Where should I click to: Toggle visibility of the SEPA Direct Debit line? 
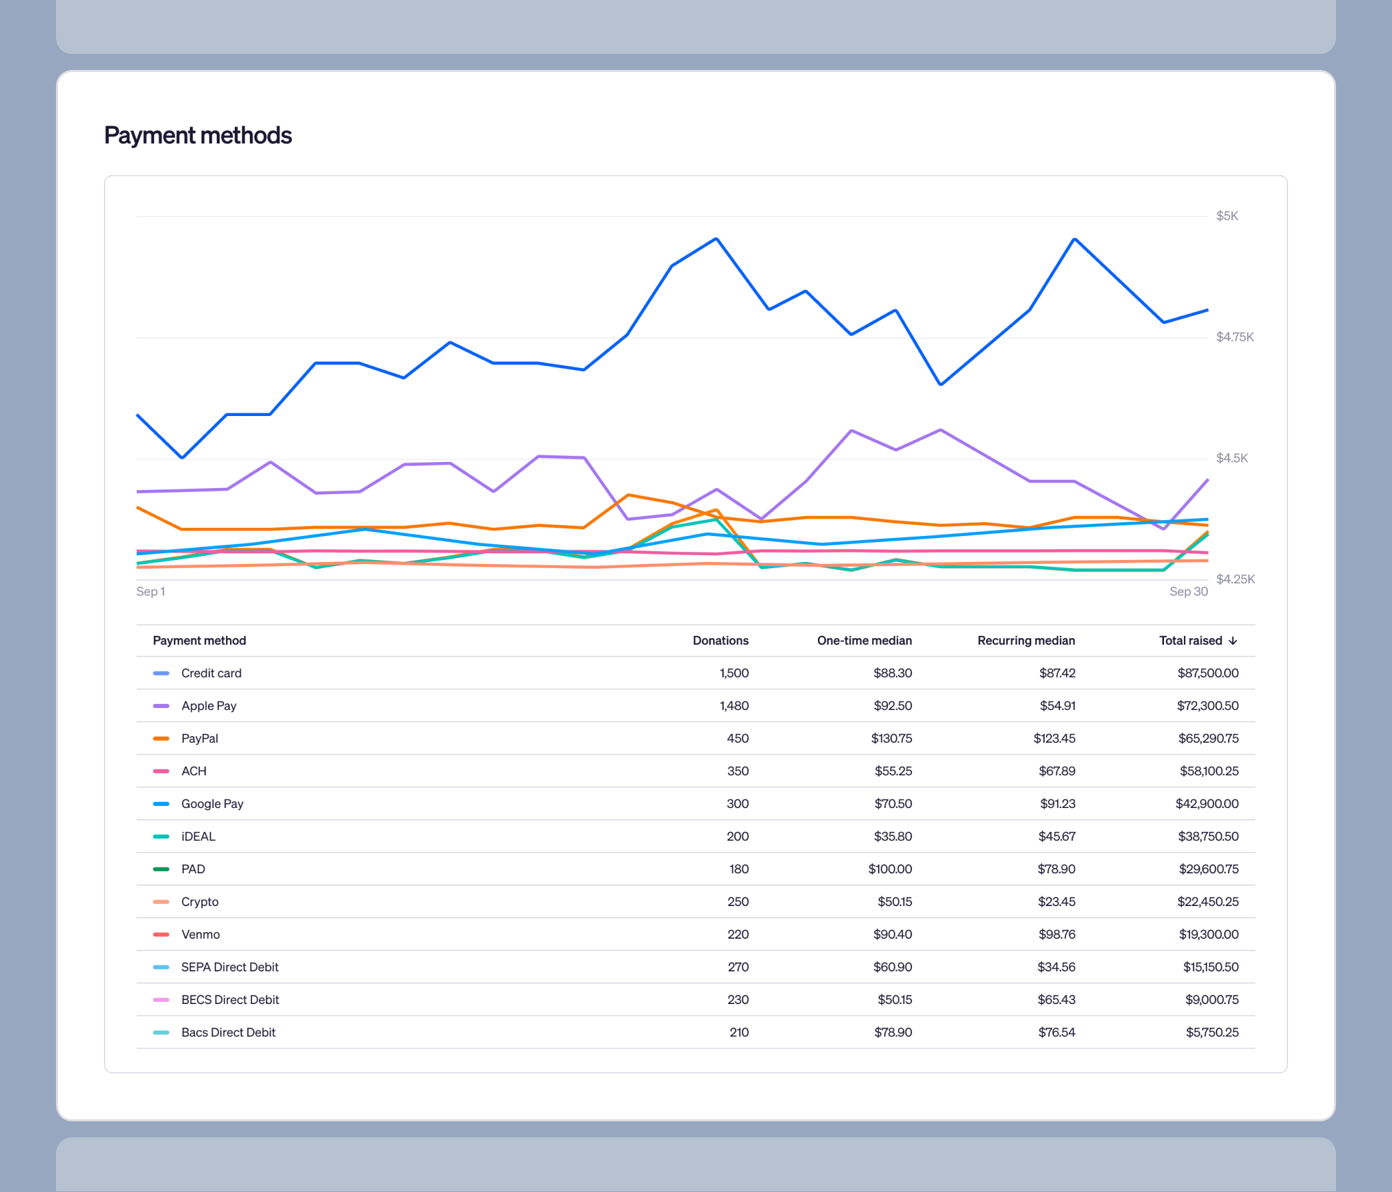(162, 967)
